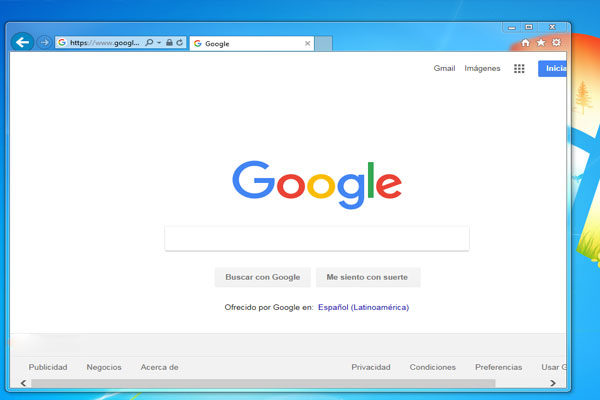Click Buscar con Google button
The image size is (600, 400).
point(262,277)
